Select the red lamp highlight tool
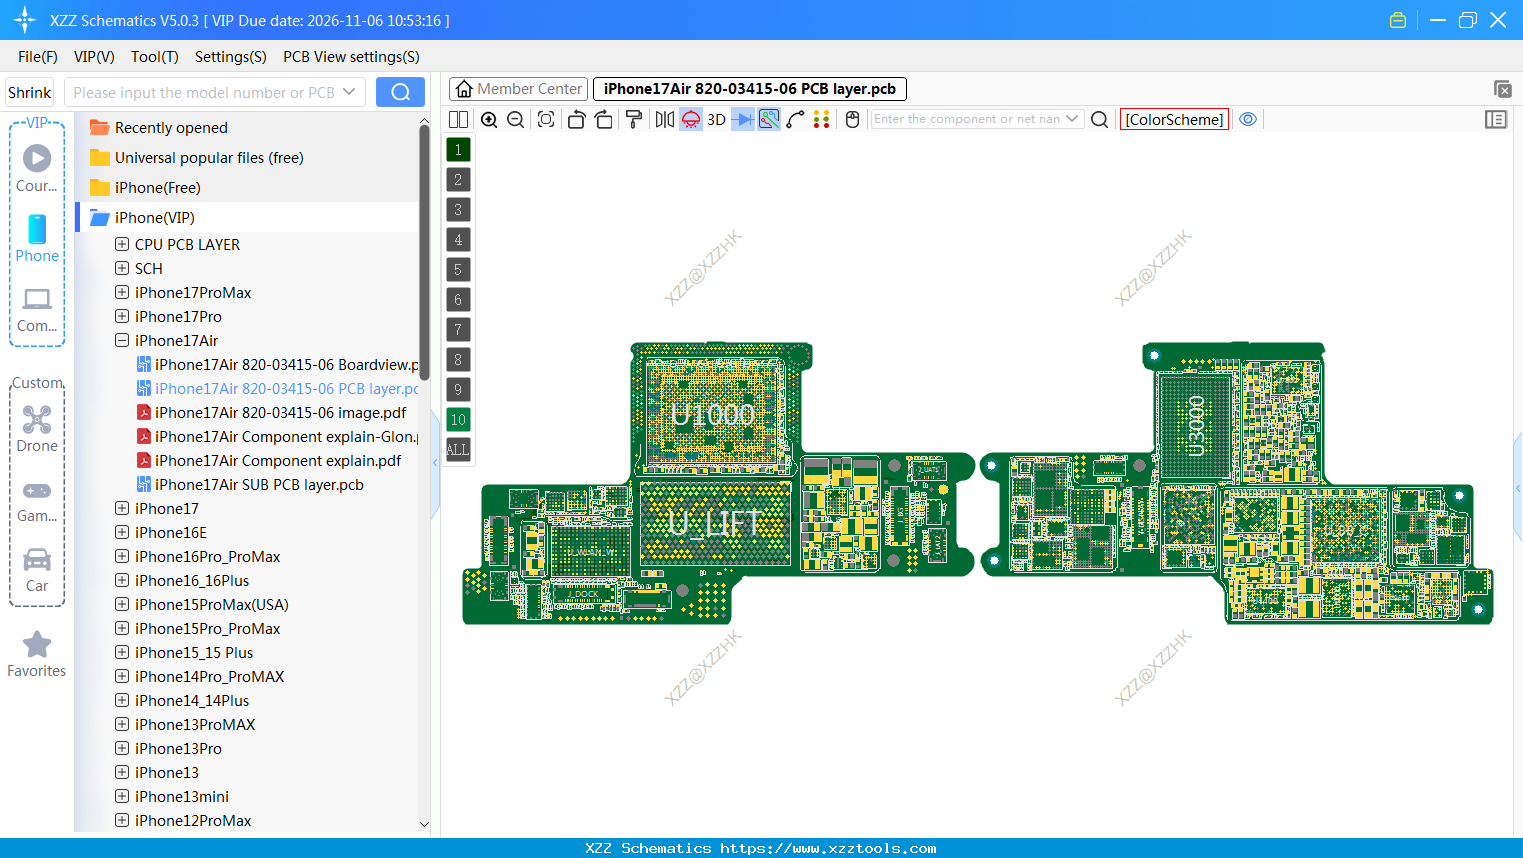This screenshot has height=858, width=1523. click(x=690, y=119)
